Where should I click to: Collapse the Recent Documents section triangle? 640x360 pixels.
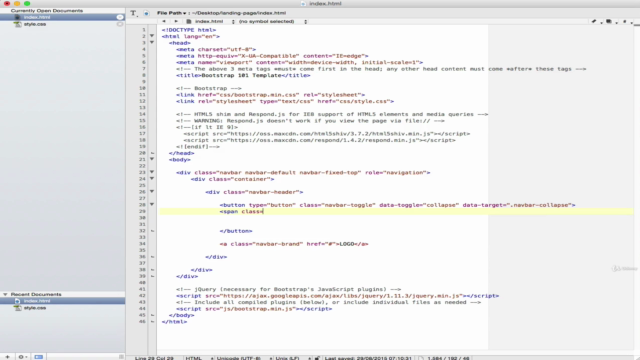[x=5, y=294]
